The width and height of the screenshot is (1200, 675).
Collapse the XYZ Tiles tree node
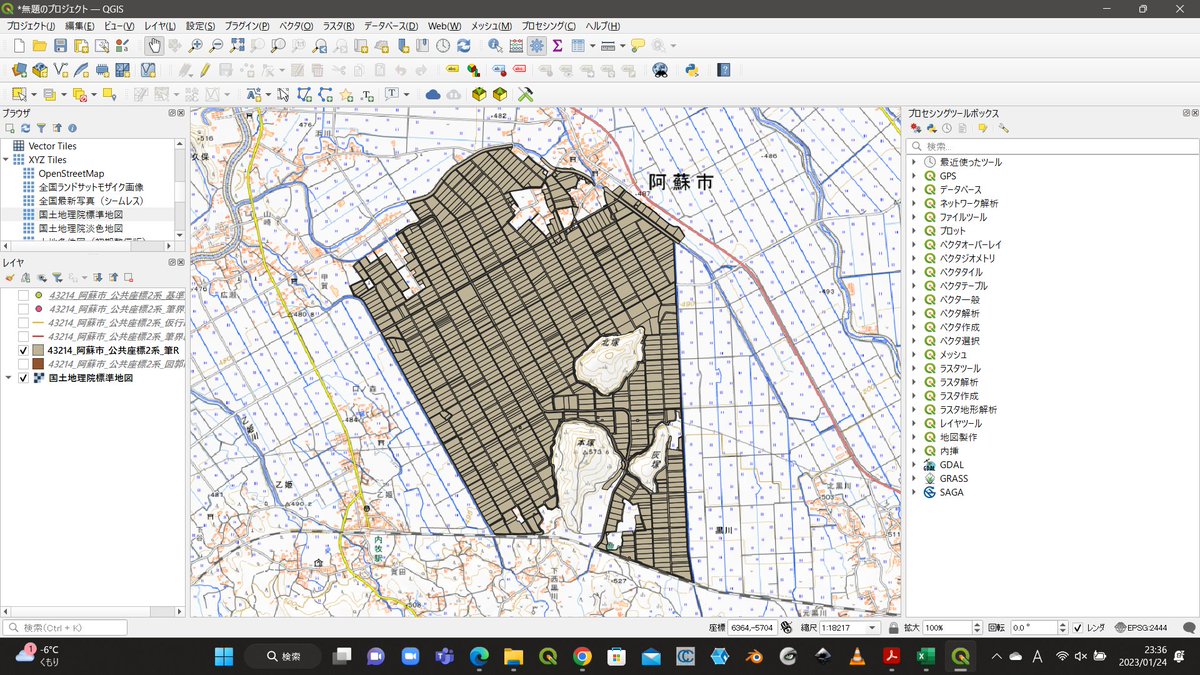tap(6, 160)
